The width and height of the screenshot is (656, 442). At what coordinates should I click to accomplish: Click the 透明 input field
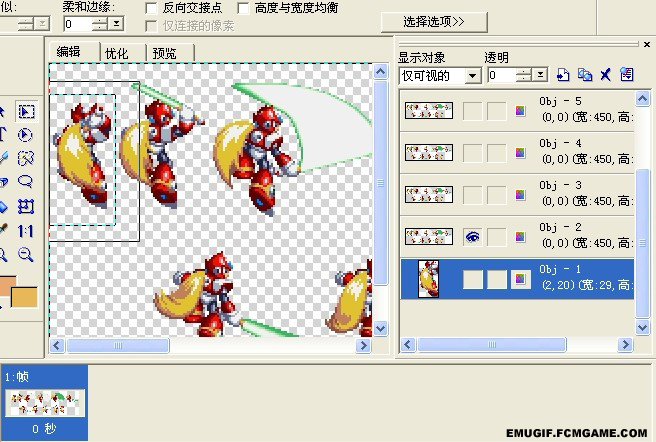coord(502,75)
